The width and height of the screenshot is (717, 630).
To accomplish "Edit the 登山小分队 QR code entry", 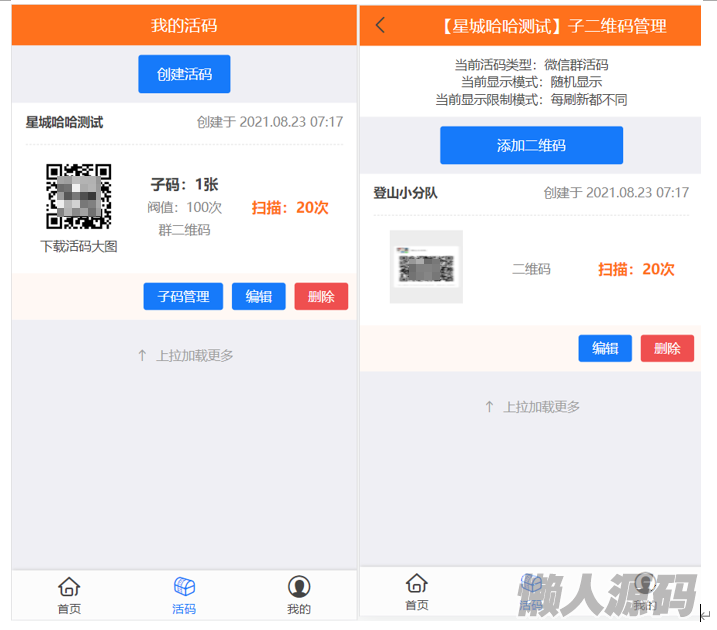I will coord(605,348).
